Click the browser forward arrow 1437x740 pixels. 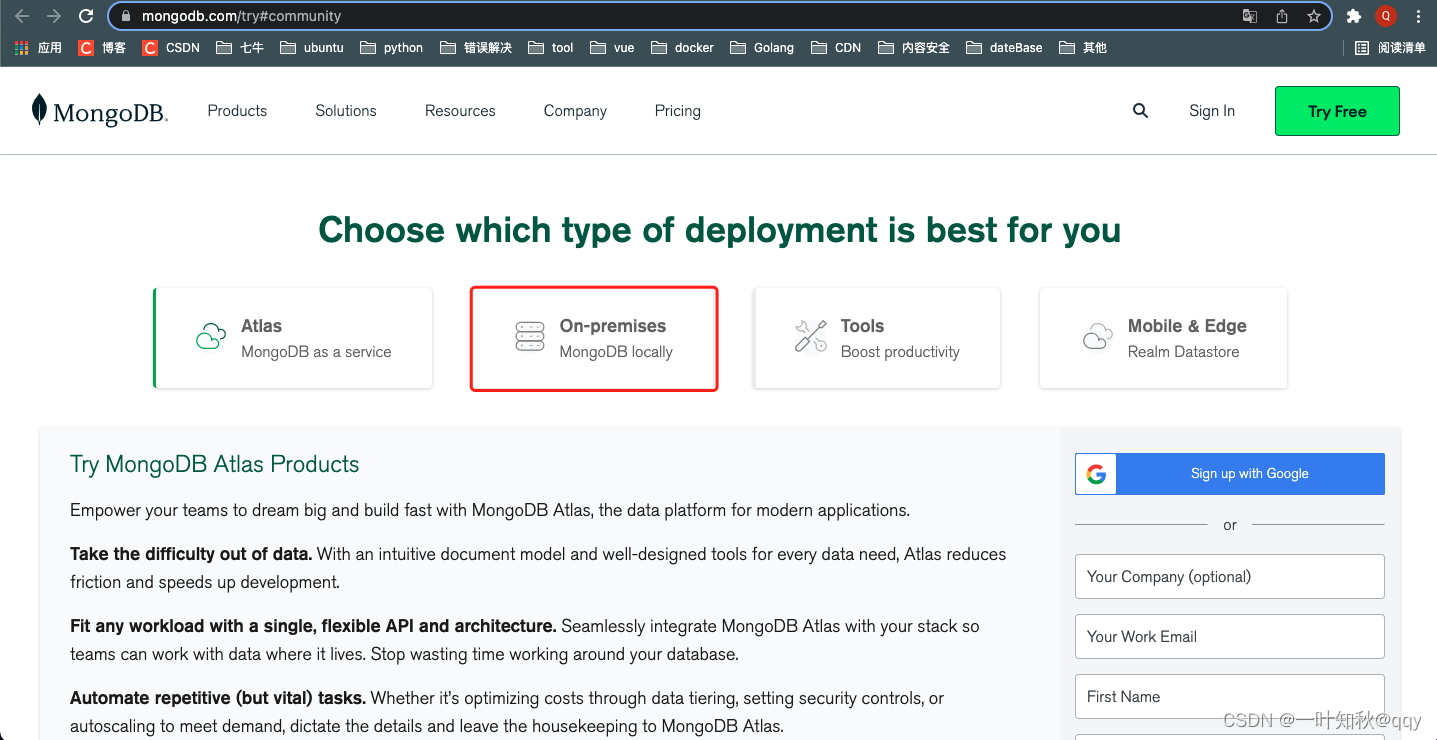pos(54,16)
